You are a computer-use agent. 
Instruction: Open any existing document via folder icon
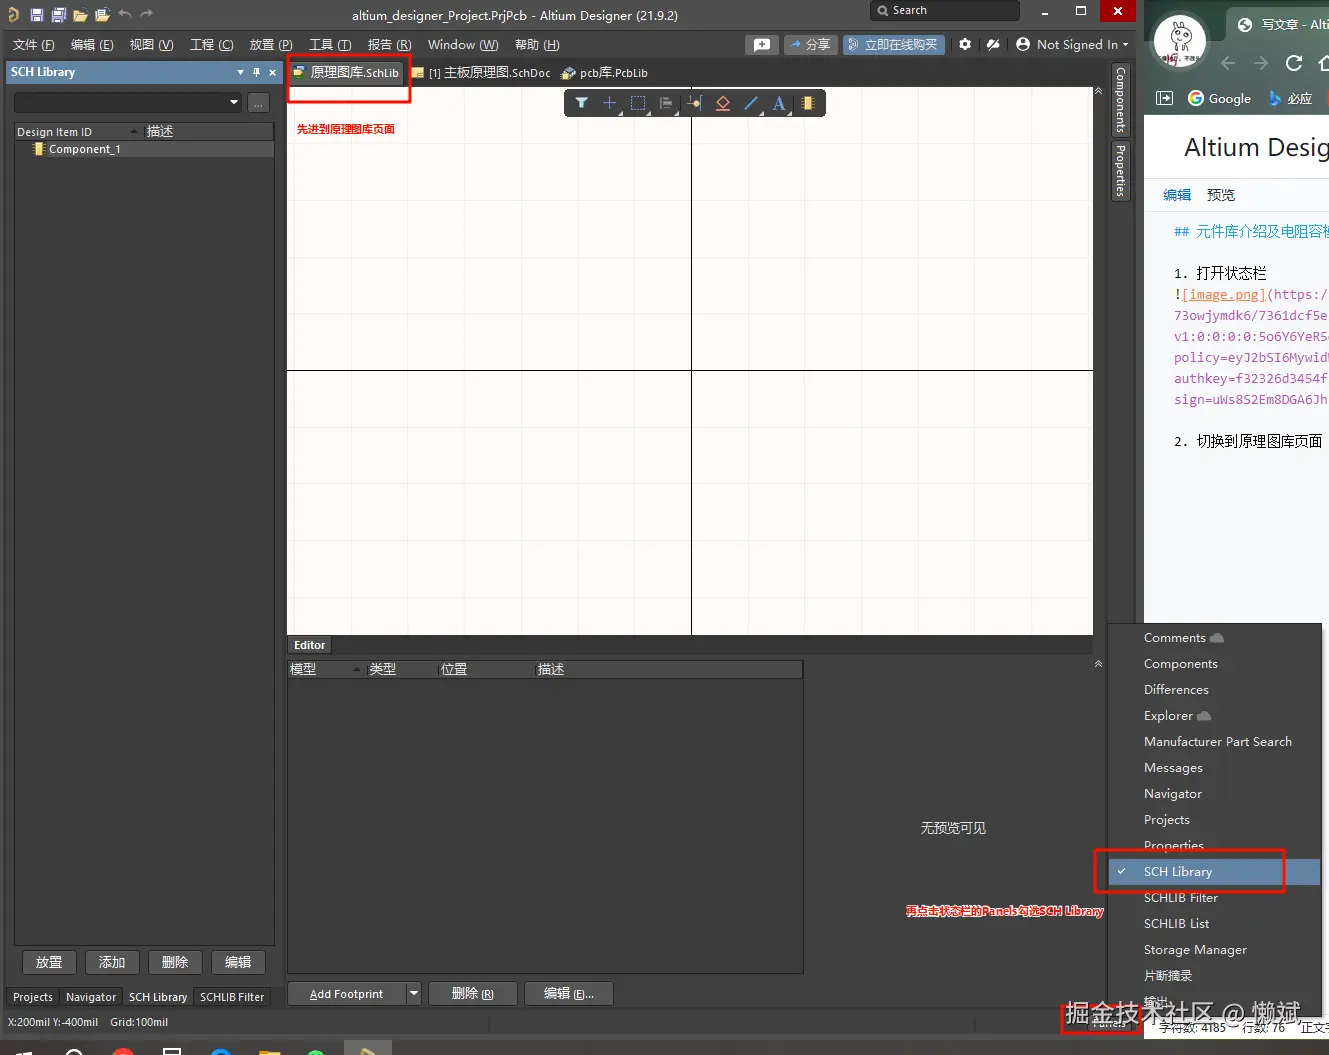tap(80, 15)
